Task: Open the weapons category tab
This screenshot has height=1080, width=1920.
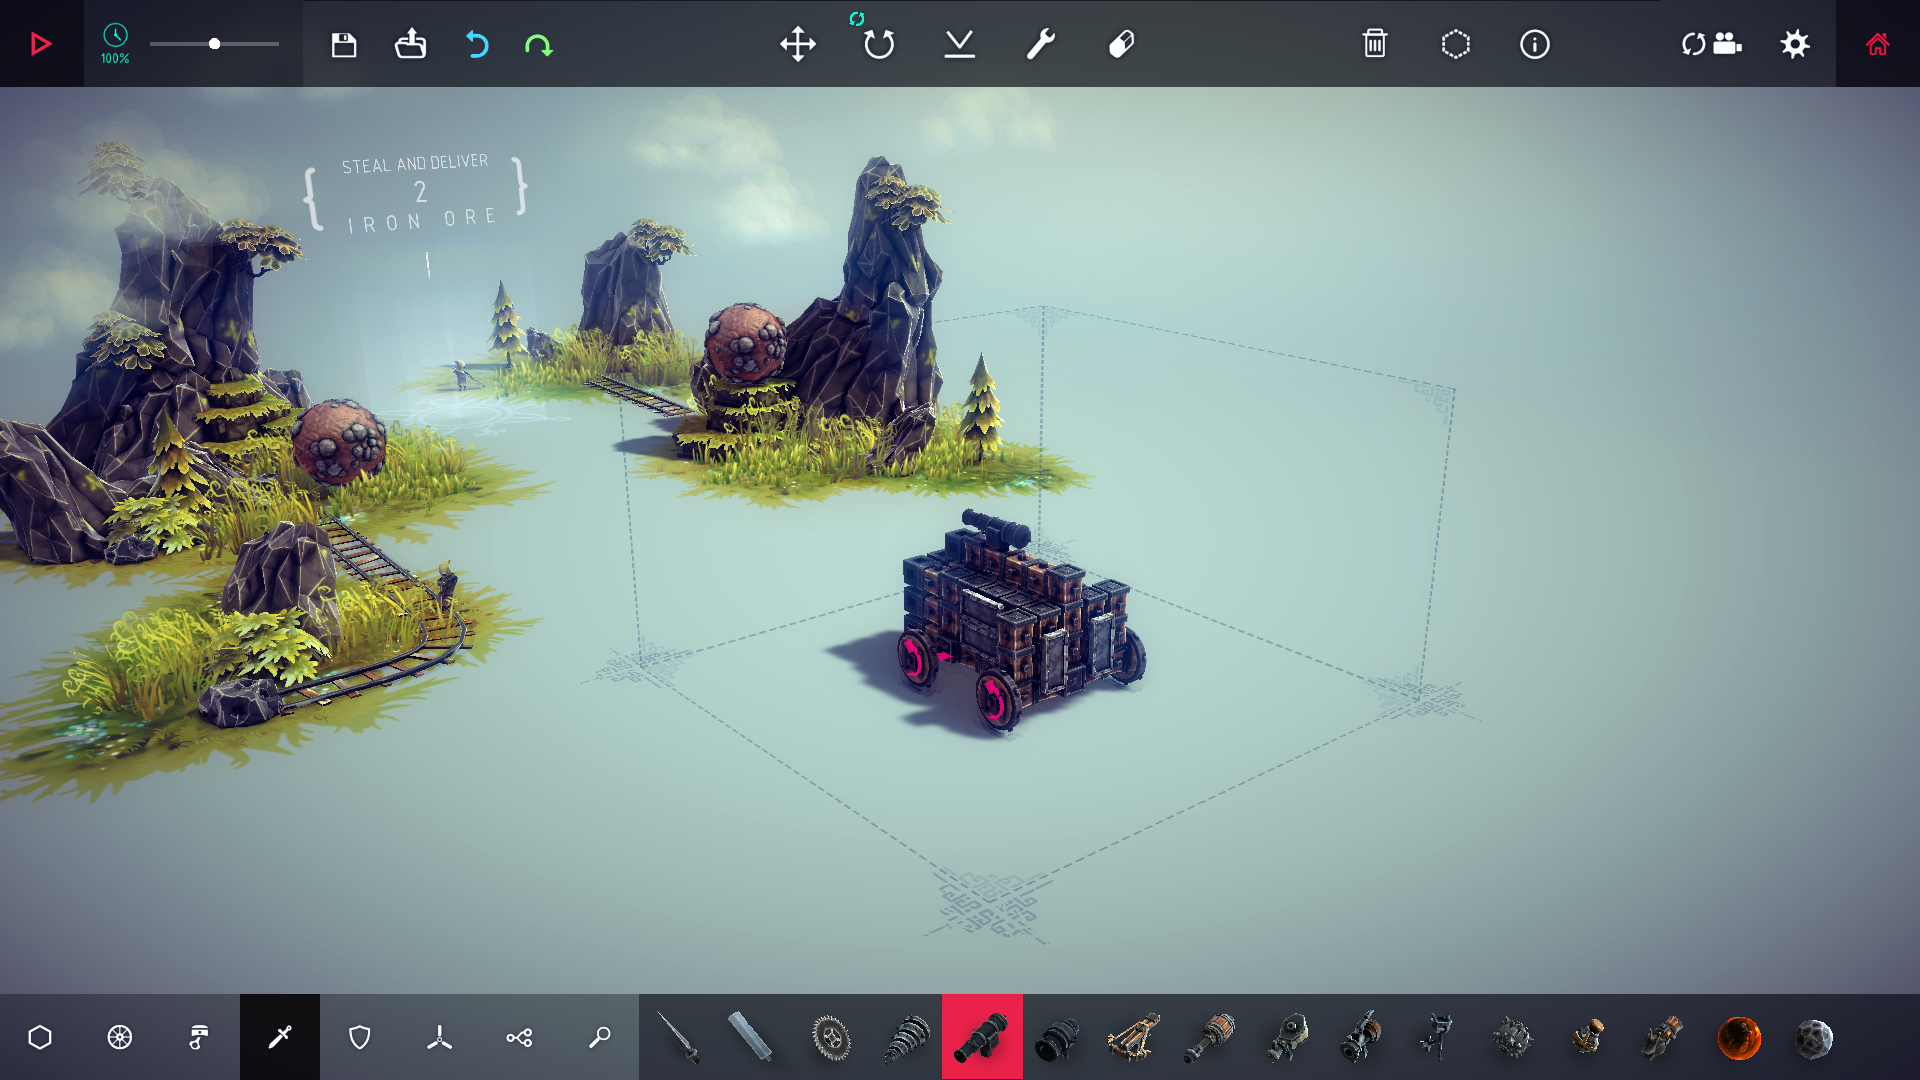Action: click(280, 1037)
